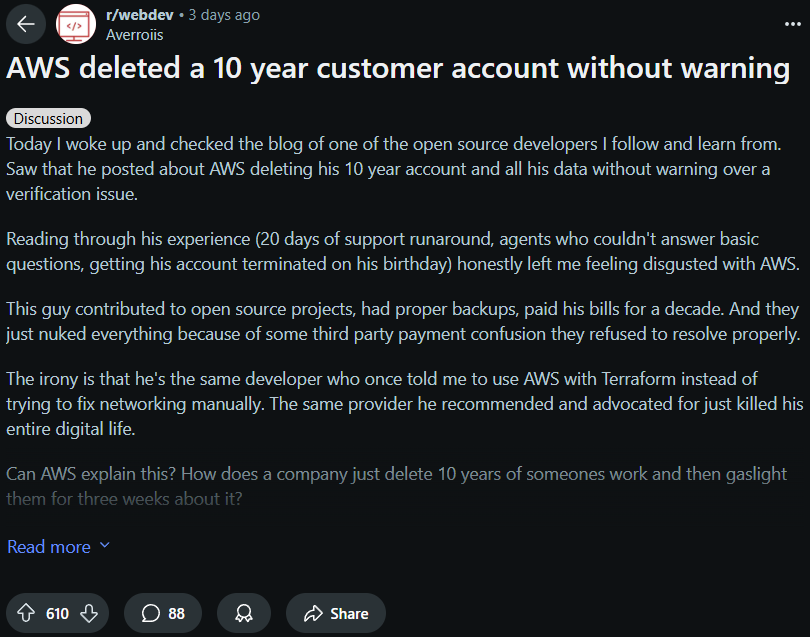Open the r/webdev community avatar
Image resolution: width=810 pixels, height=637 pixels.
(x=76, y=24)
